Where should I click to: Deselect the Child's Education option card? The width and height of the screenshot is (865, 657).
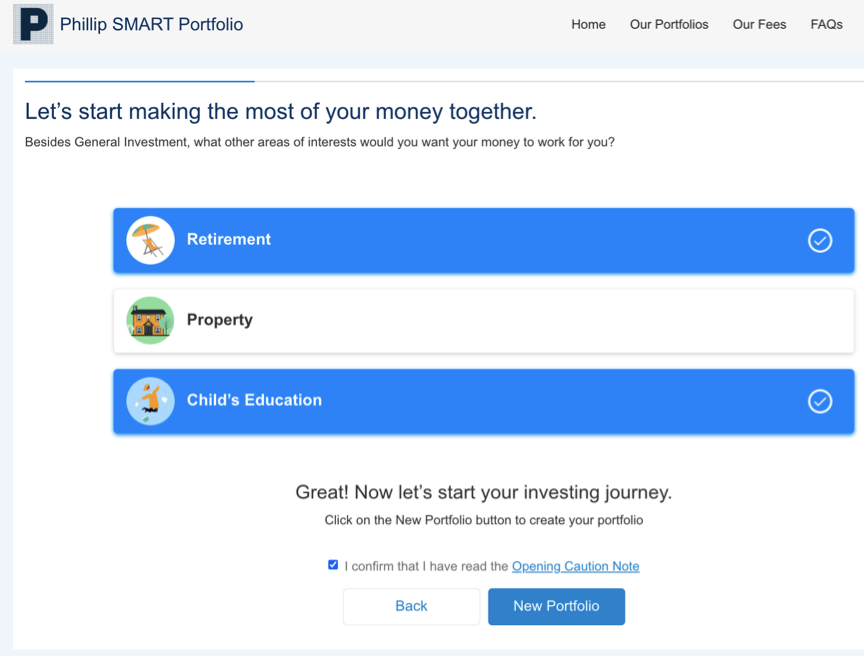click(484, 401)
